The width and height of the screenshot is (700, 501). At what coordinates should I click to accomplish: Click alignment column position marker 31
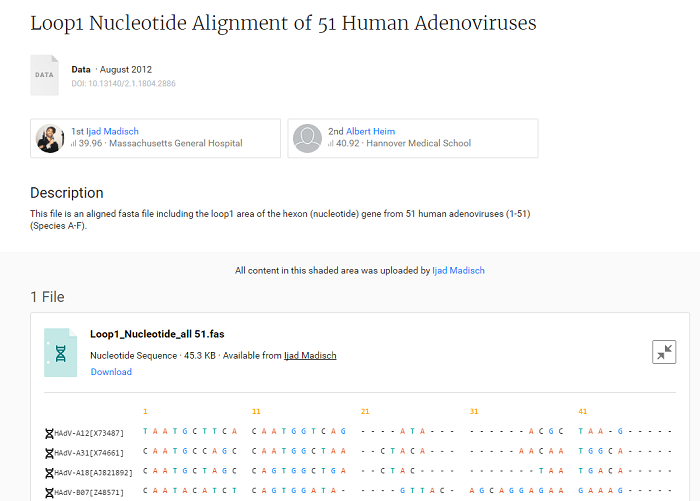pyautogui.click(x=474, y=411)
